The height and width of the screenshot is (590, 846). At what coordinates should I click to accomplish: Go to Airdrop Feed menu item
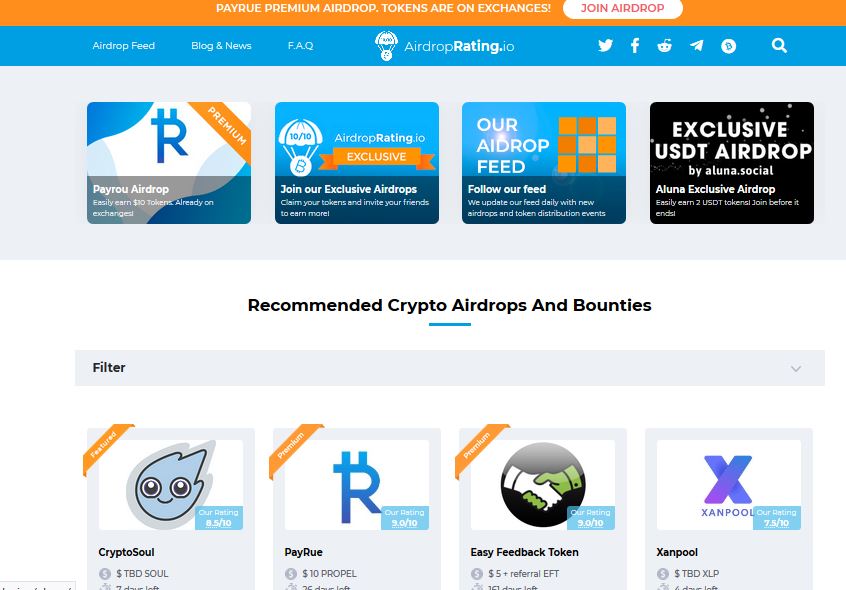click(x=124, y=46)
